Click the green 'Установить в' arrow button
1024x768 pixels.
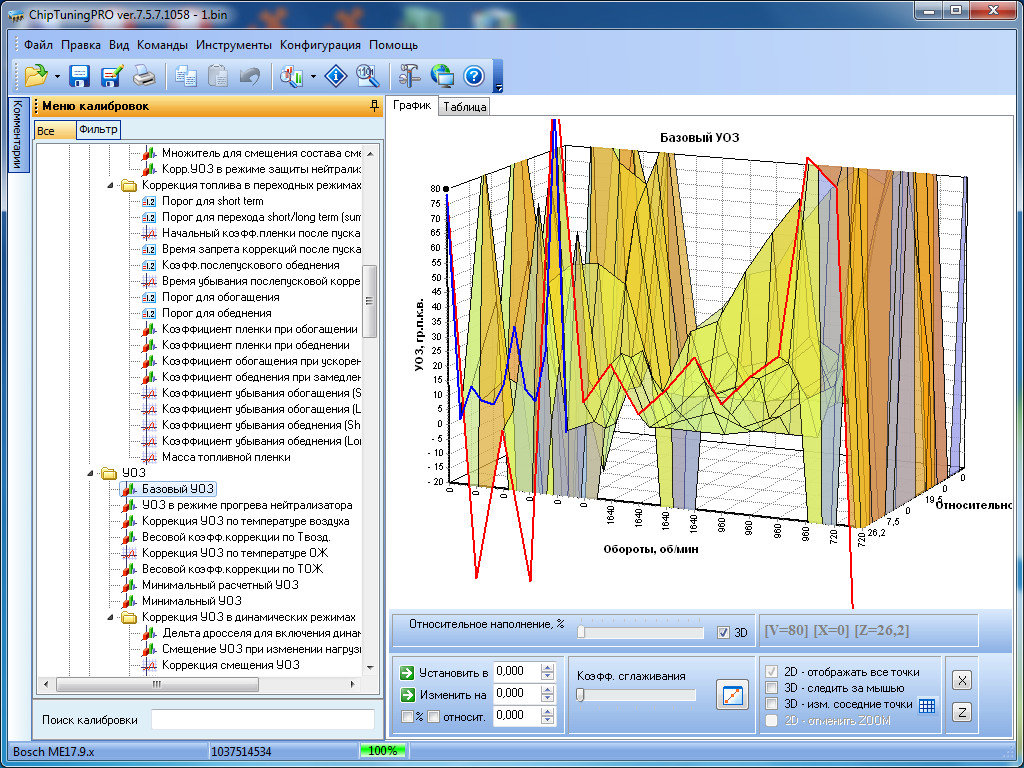tap(407, 672)
